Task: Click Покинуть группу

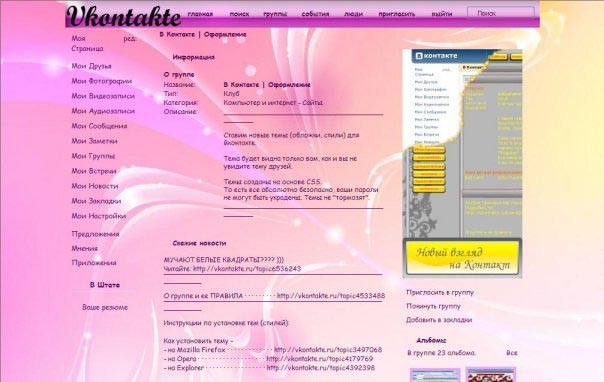Action: coord(433,307)
